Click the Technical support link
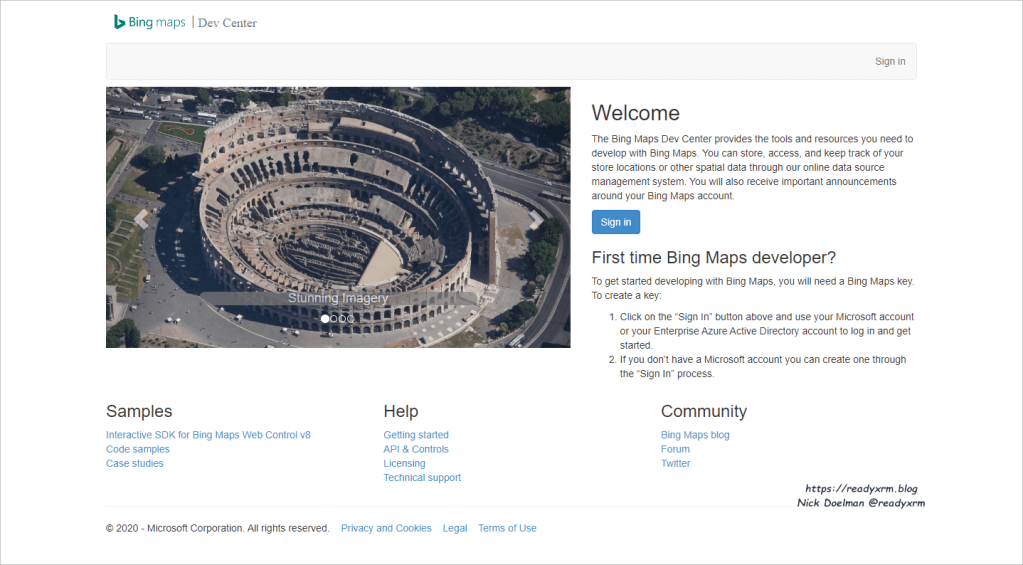 click(422, 477)
